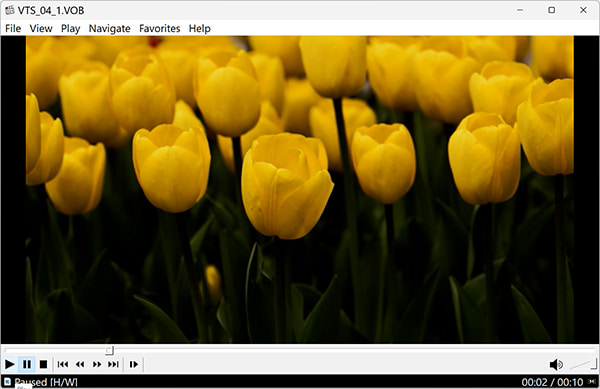
Task: Click the Pause button
Action: [x=27, y=364]
